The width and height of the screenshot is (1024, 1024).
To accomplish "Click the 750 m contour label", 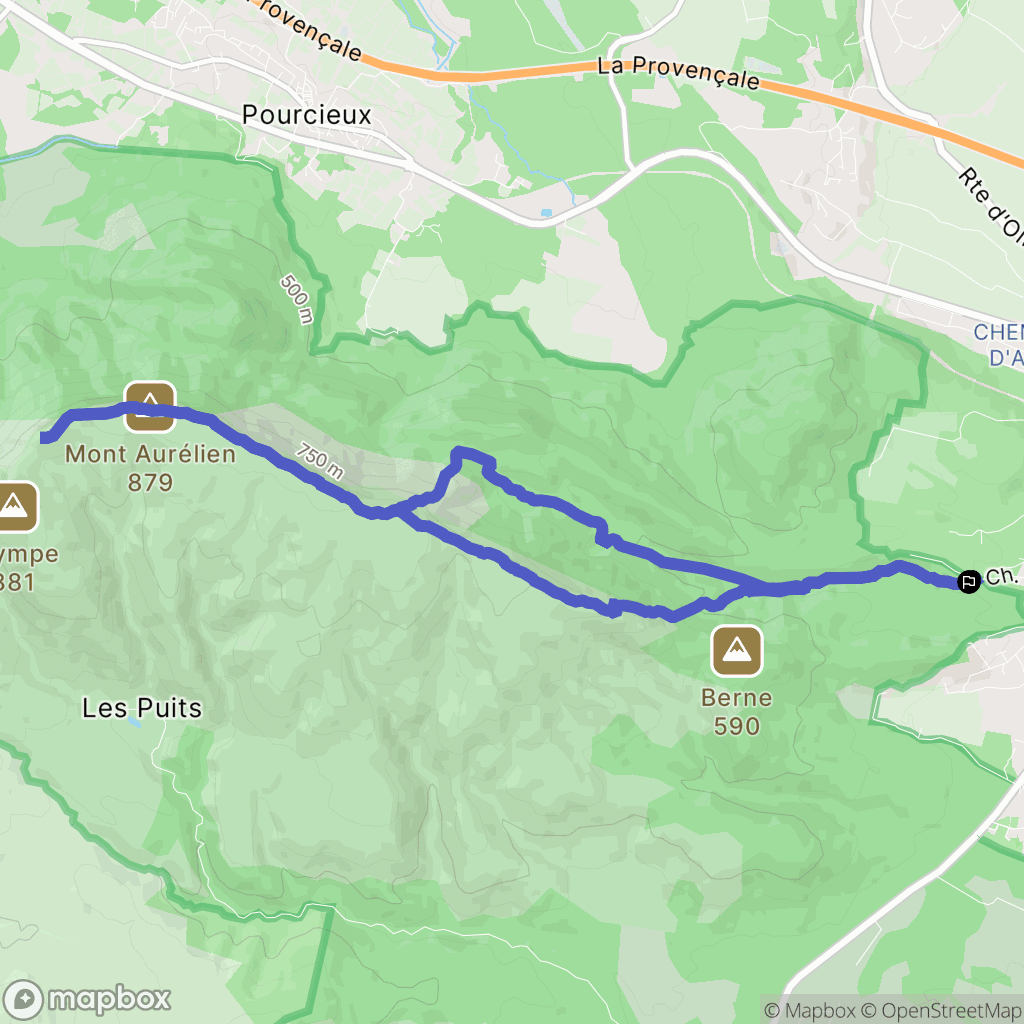I will pyautogui.click(x=319, y=460).
